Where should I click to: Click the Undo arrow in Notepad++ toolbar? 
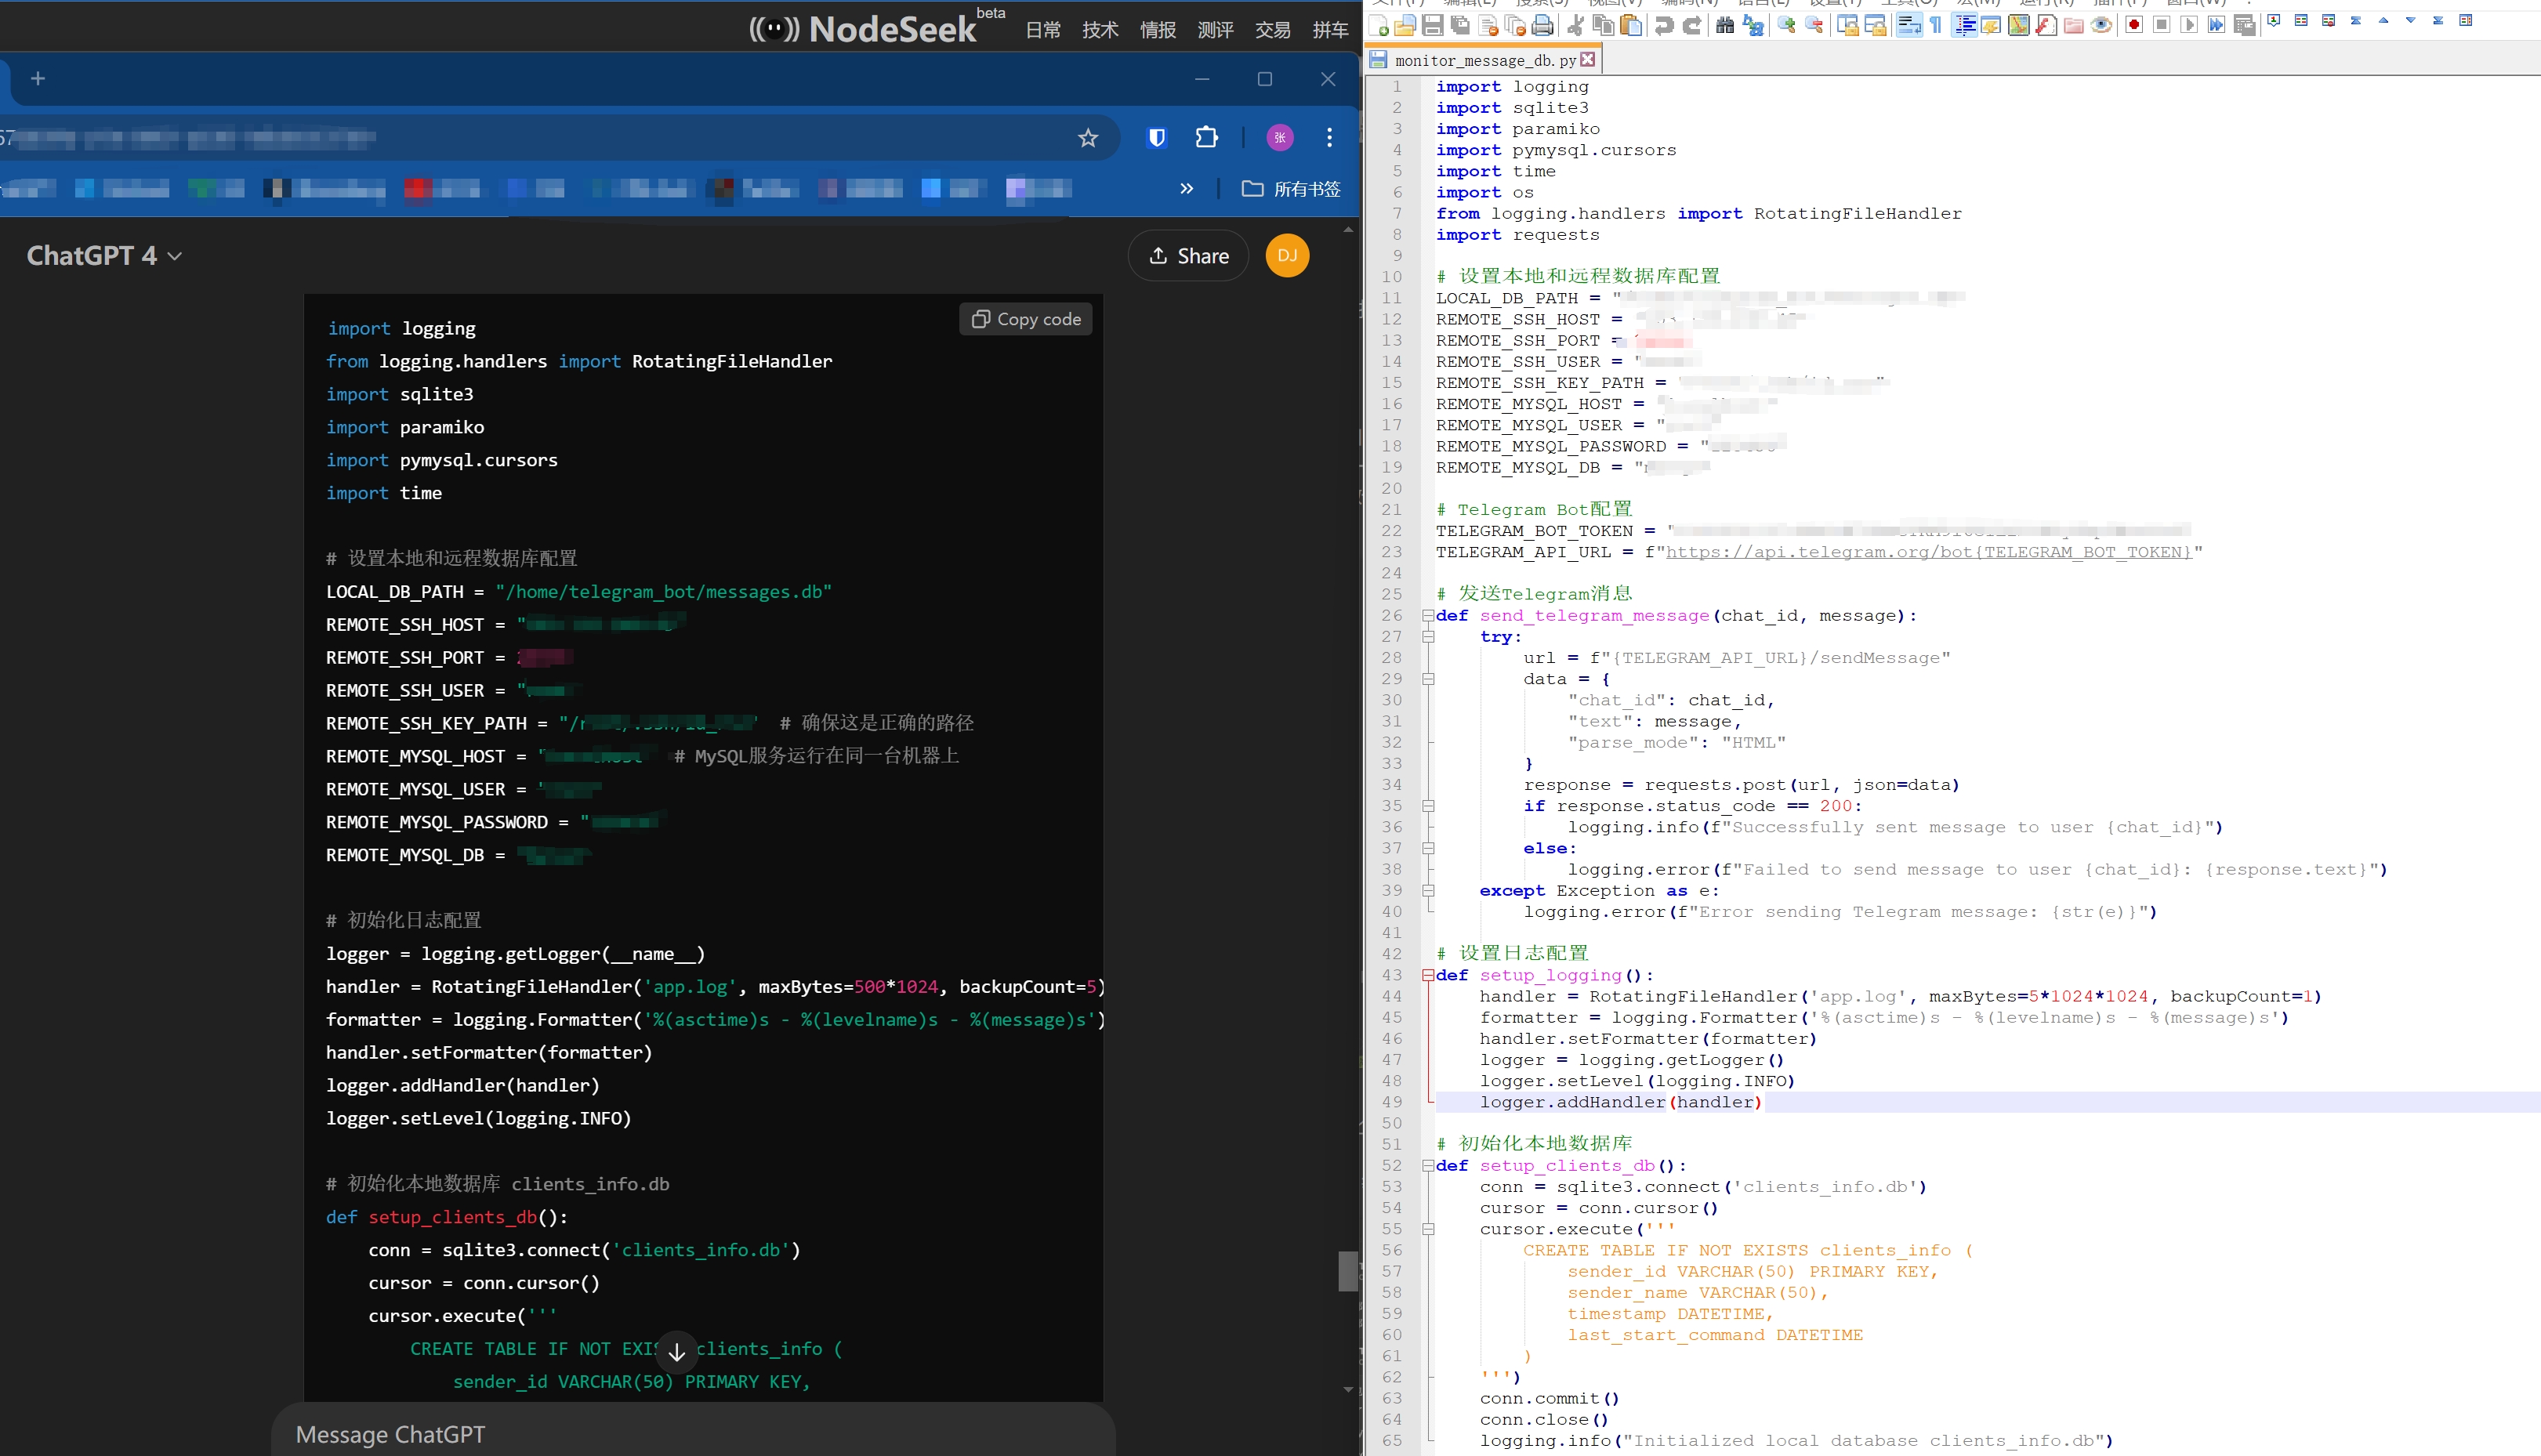pyautogui.click(x=1664, y=25)
